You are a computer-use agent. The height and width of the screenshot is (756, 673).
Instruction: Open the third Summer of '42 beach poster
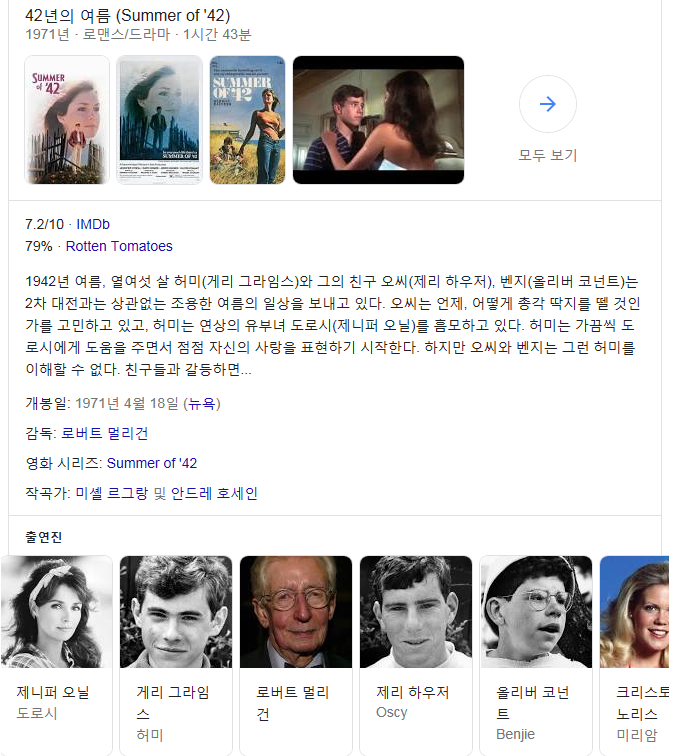(247, 120)
